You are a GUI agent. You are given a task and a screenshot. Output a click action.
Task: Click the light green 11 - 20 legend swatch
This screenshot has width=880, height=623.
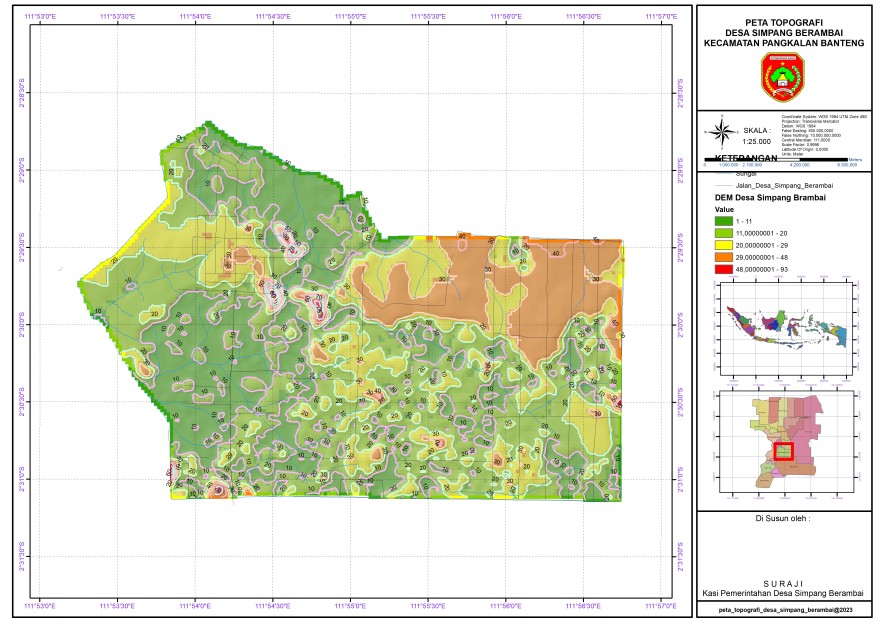(x=729, y=232)
